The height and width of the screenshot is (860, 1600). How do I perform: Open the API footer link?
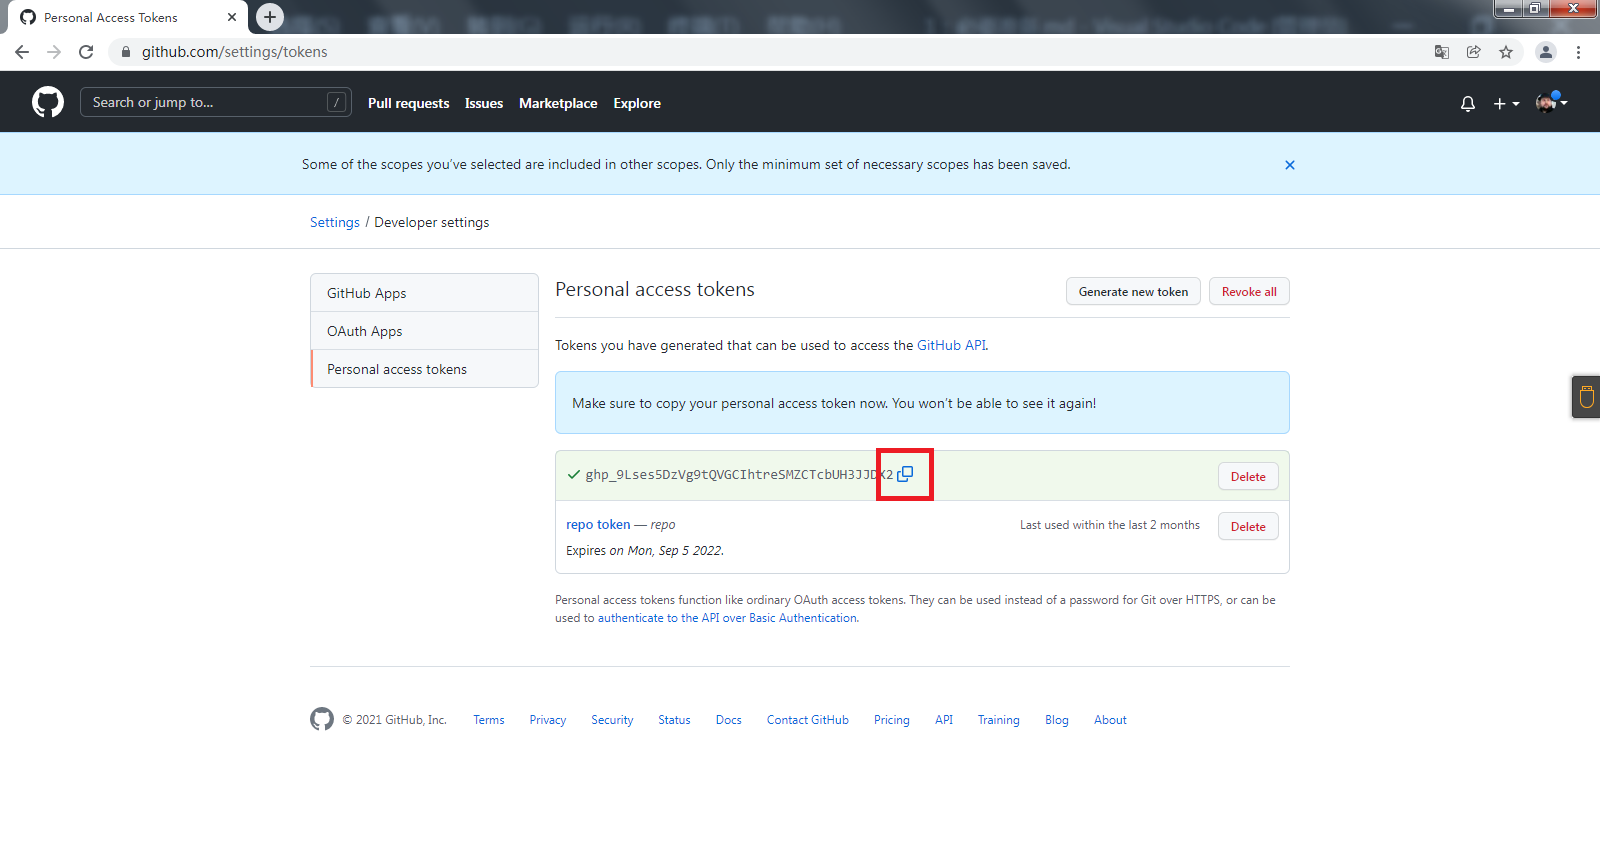click(x=944, y=720)
